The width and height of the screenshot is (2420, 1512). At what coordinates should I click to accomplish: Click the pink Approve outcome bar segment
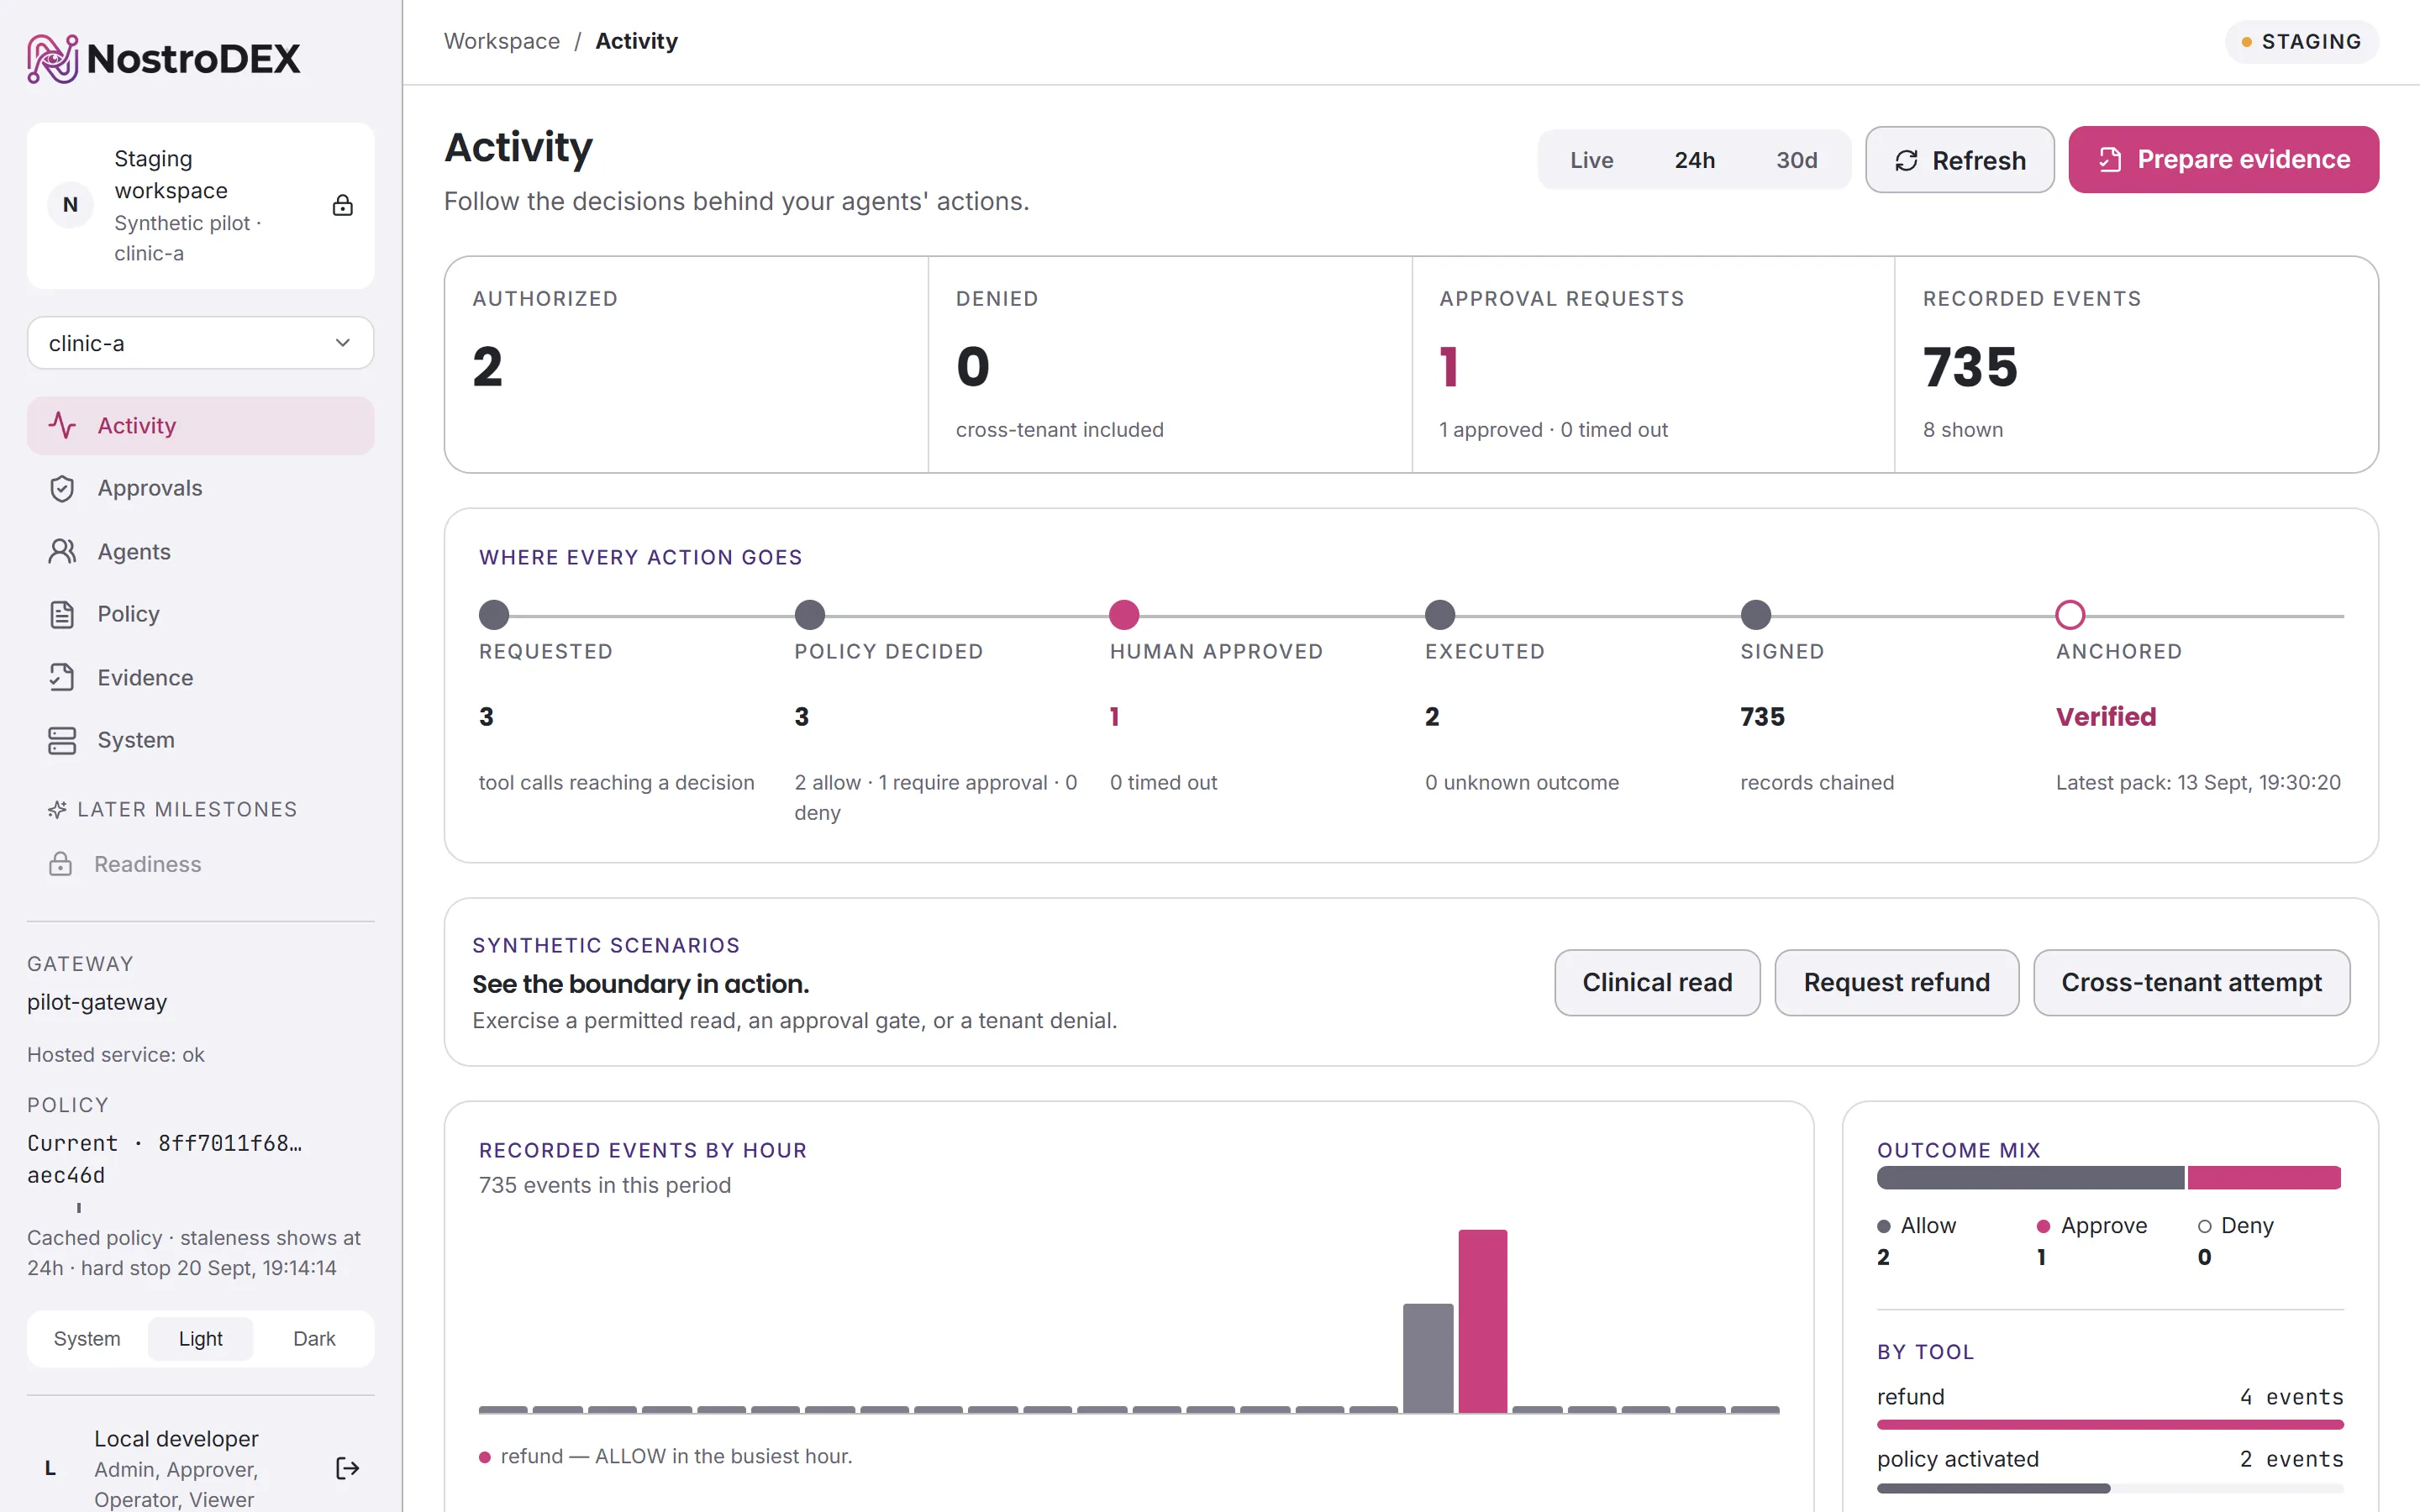coord(2264,1177)
